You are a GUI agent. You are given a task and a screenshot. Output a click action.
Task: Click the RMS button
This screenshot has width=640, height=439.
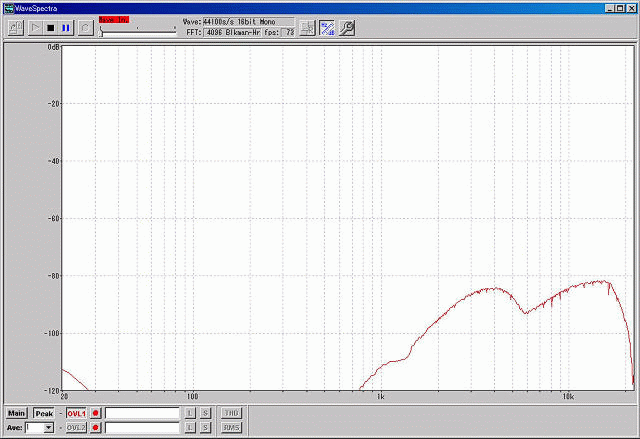point(231,428)
